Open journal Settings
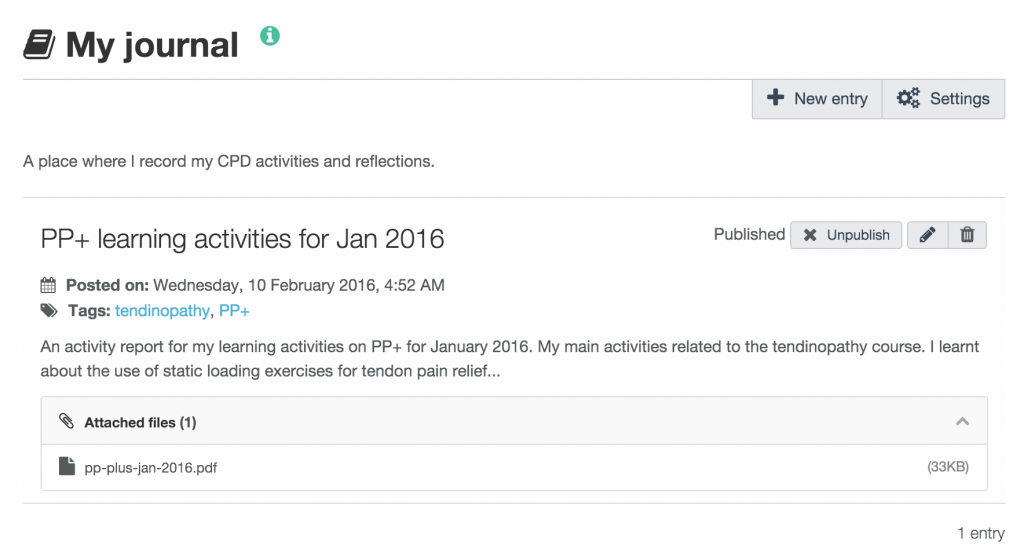Viewport: 1024px width, 556px height. pyautogui.click(x=943, y=99)
